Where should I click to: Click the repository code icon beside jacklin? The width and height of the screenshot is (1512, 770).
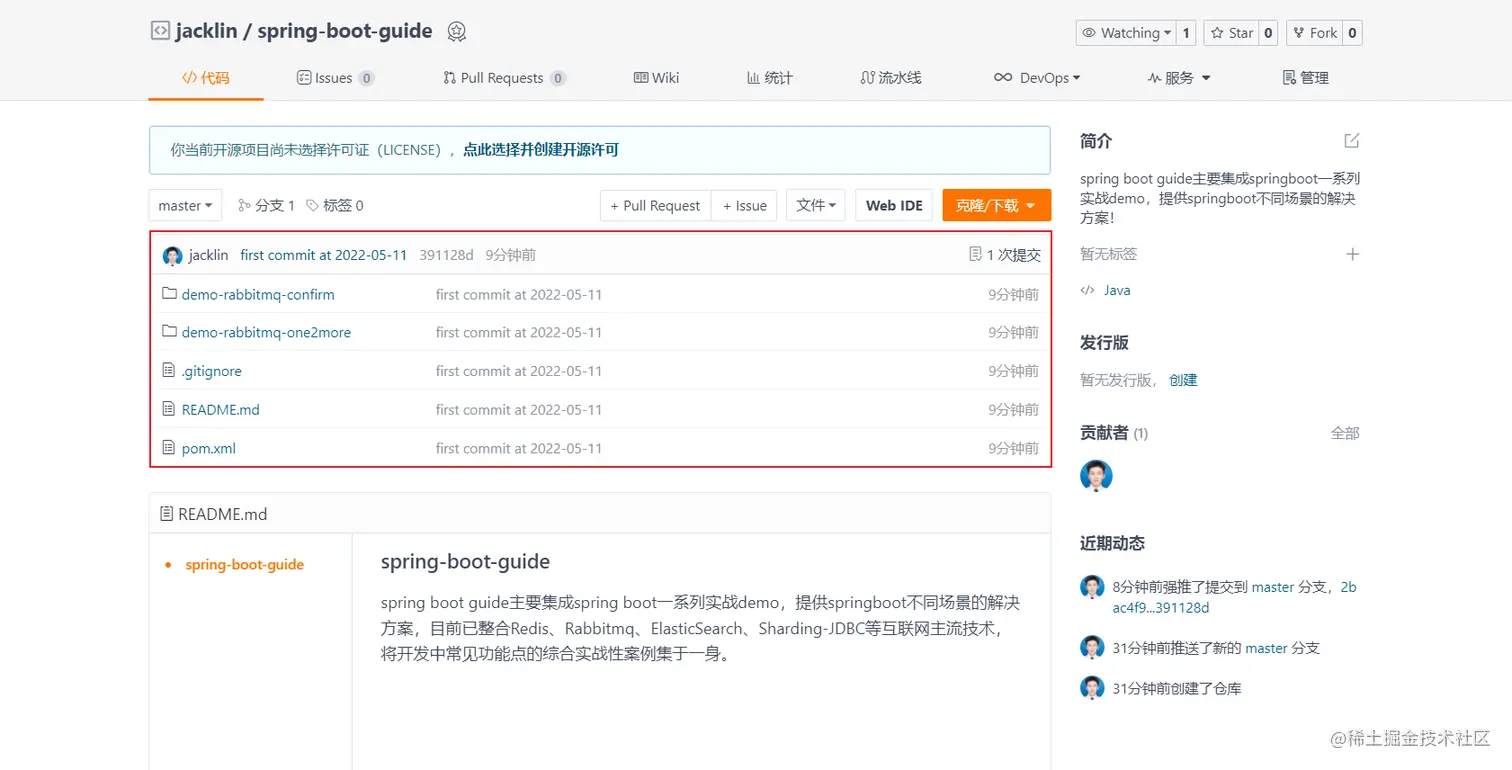point(160,31)
